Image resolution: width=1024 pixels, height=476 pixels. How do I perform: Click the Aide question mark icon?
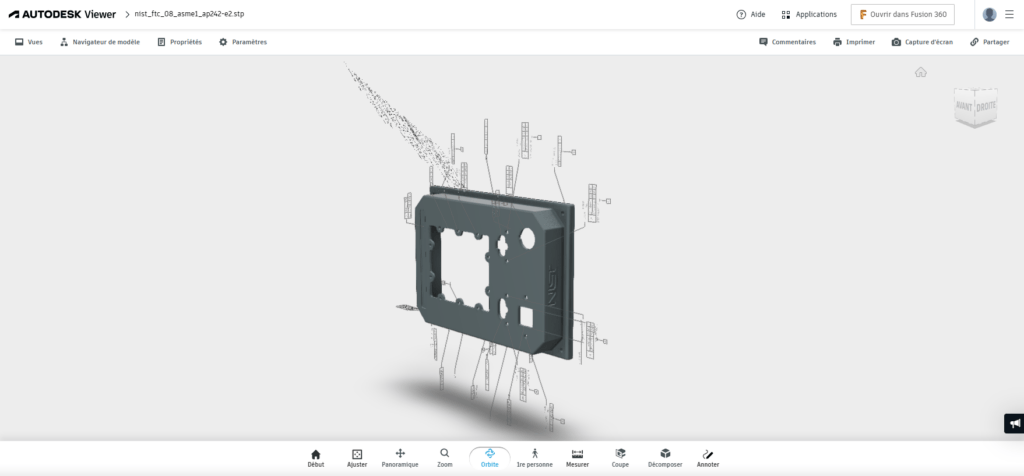tap(741, 14)
